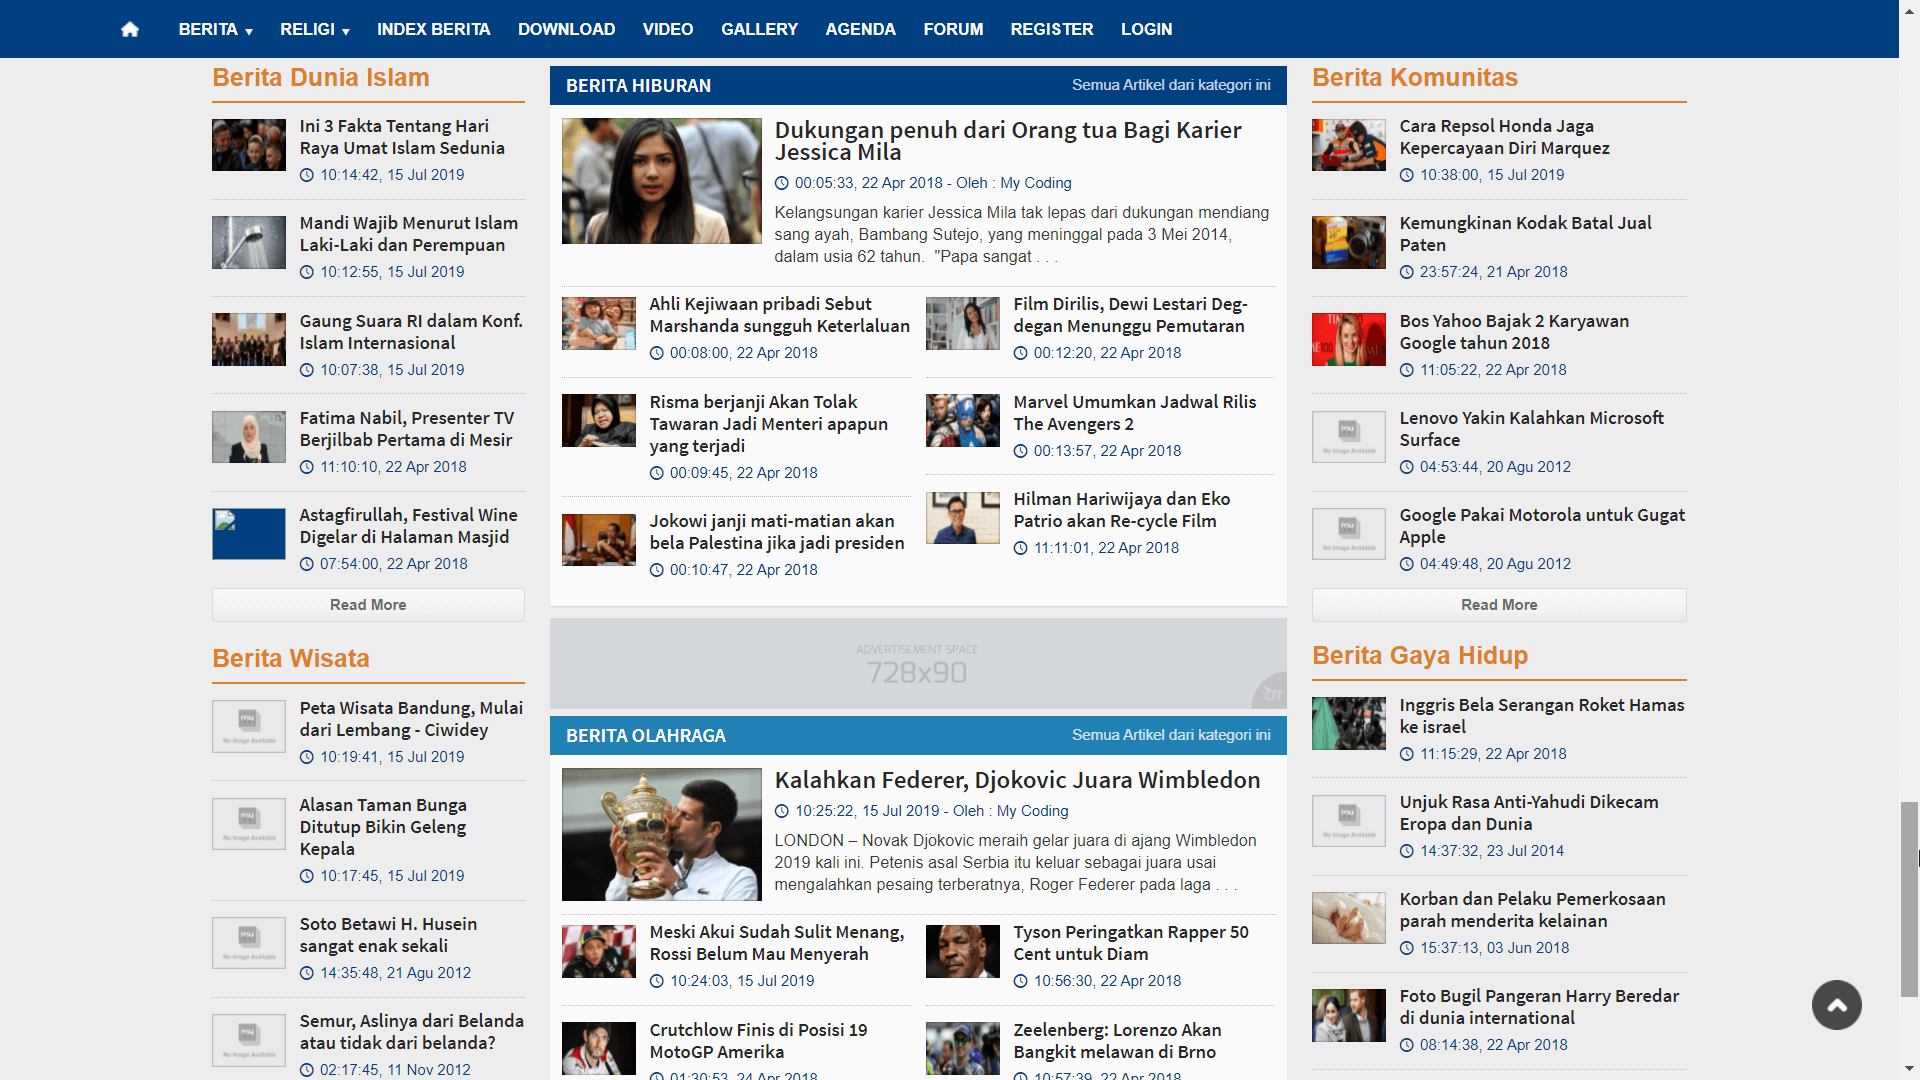Open the INDEX BERITA menu item

tap(433, 29)
